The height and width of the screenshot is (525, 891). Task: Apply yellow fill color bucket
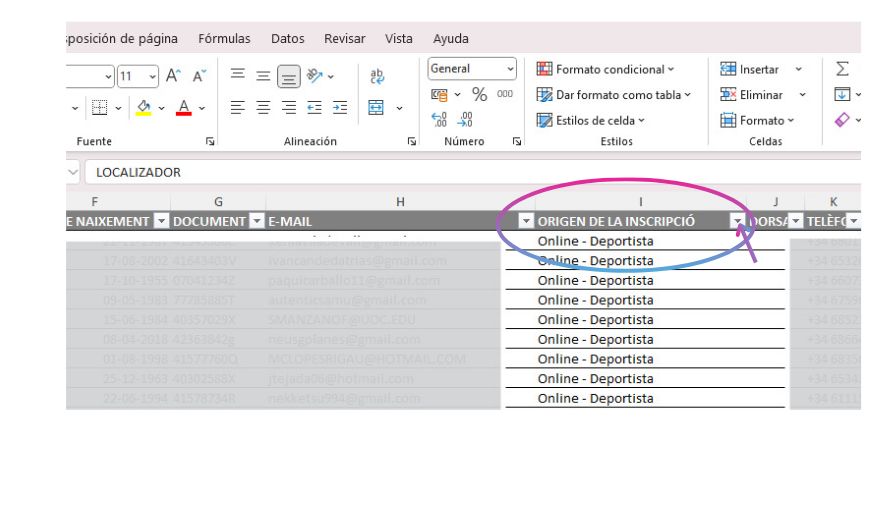[x=143, y=107]
